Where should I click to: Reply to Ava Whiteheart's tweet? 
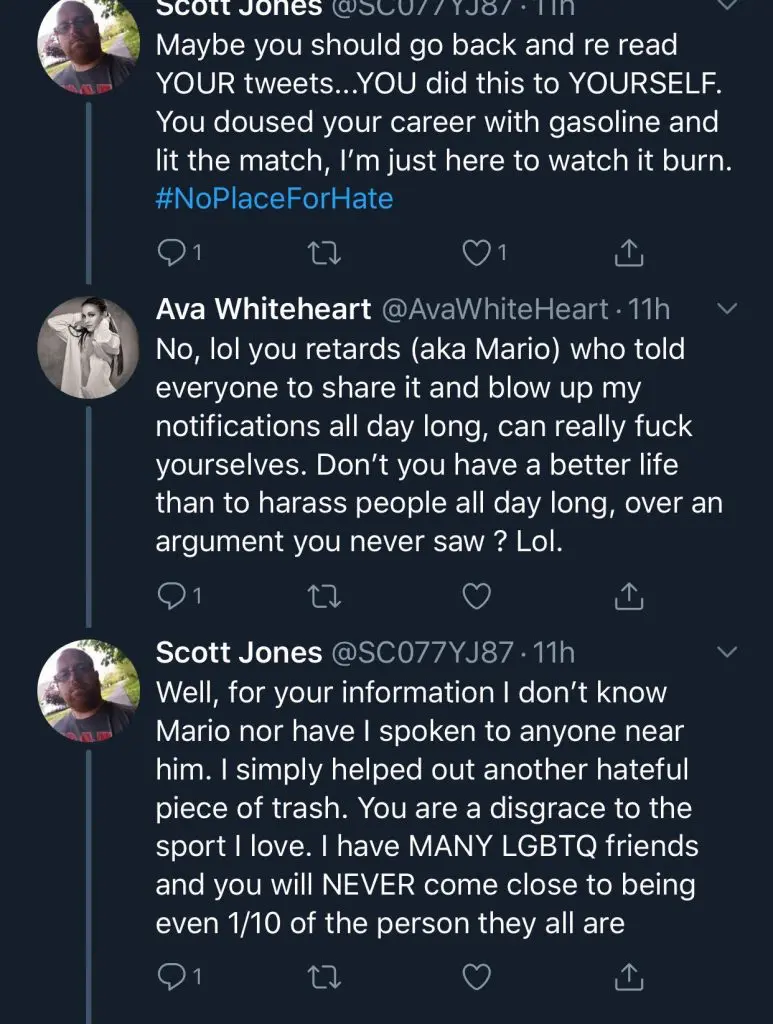173,597
